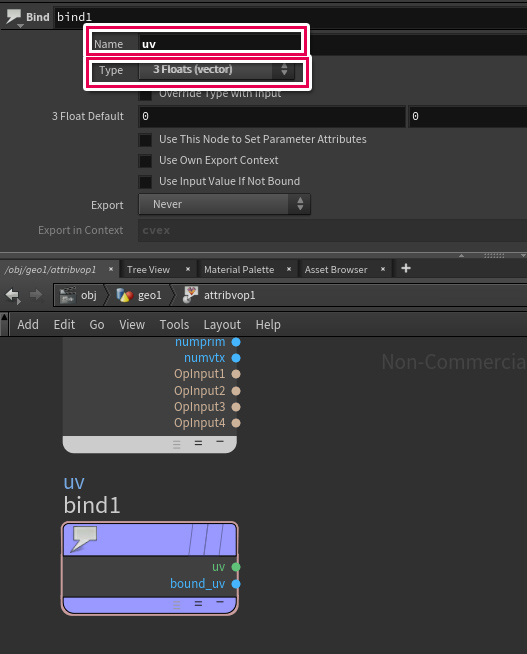Open the Tools menu
This screenshot has height=654, width=527.
click(174, 324)
